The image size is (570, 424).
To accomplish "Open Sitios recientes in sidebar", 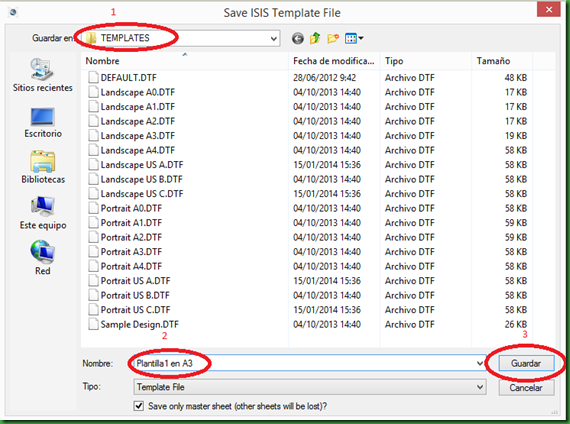I will coord(43,75).
